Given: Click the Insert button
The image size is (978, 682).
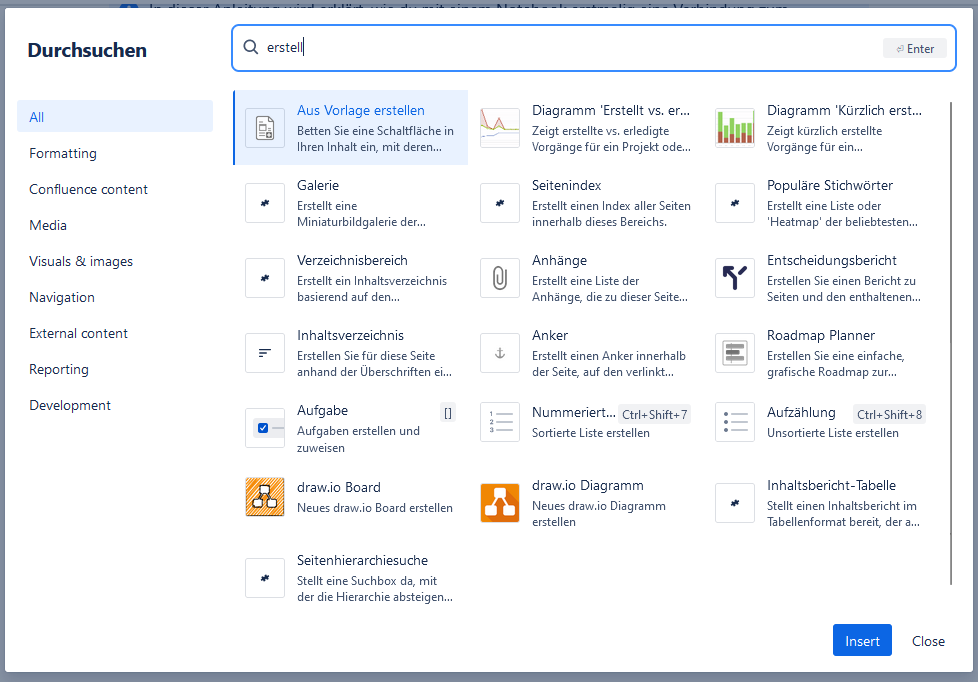Looking at the screenshot, I should 862,640.
